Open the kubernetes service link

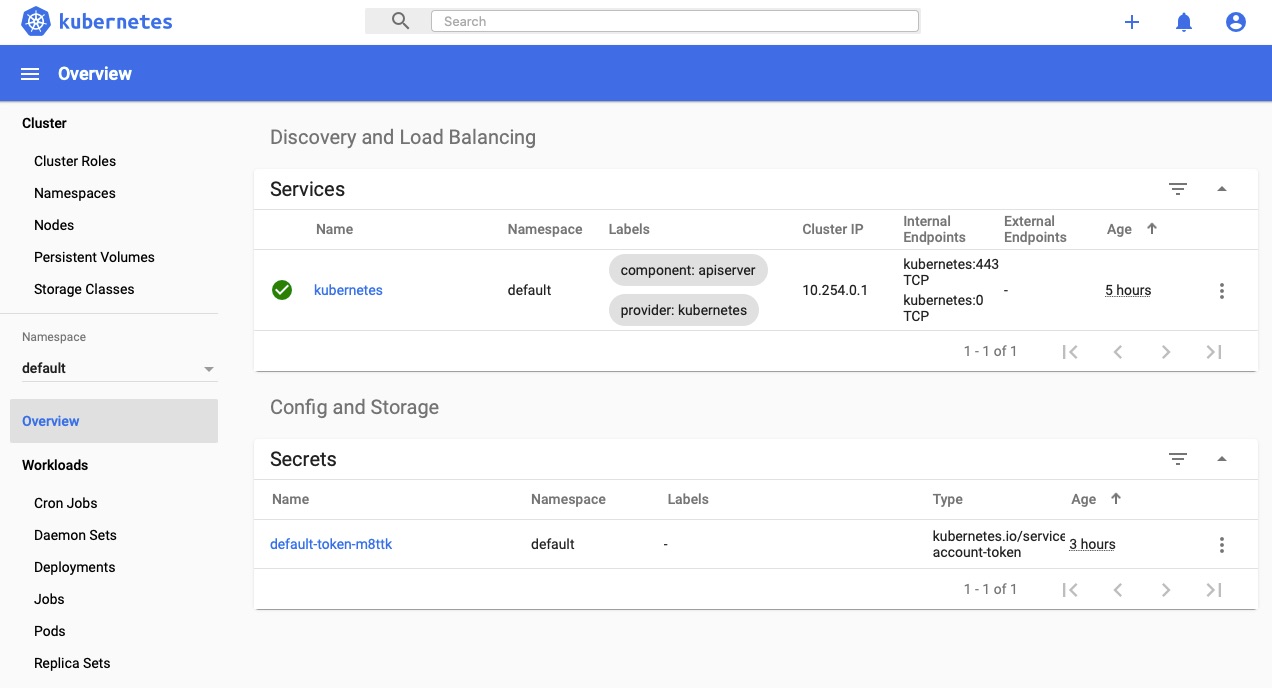click(x=348, y=290)
